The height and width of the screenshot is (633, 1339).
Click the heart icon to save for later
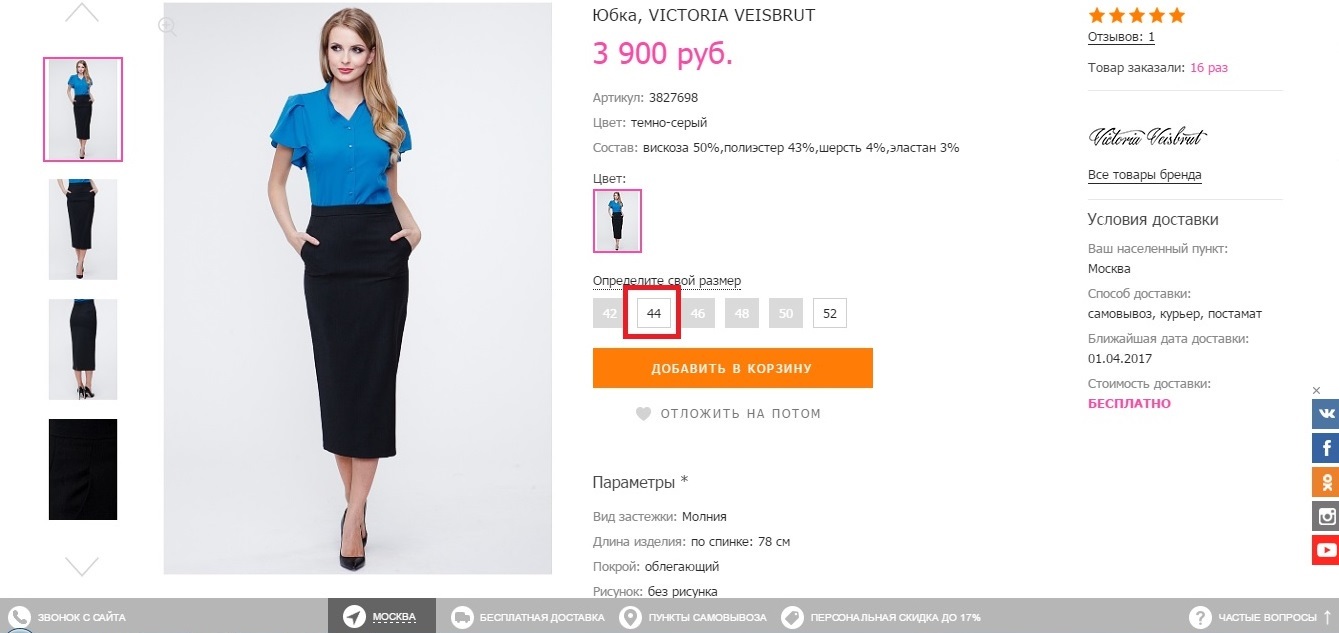coord(643,413)
